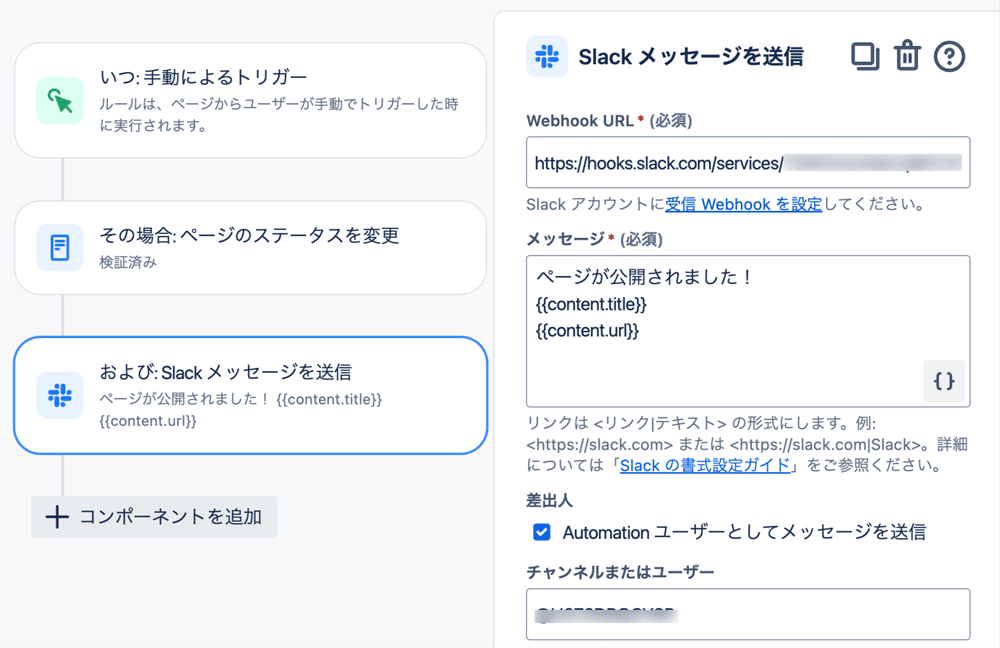The width and height of the screenshot is (1000, 648).
Task: Open help via the question mark icon
Action: tap(950, 56)
